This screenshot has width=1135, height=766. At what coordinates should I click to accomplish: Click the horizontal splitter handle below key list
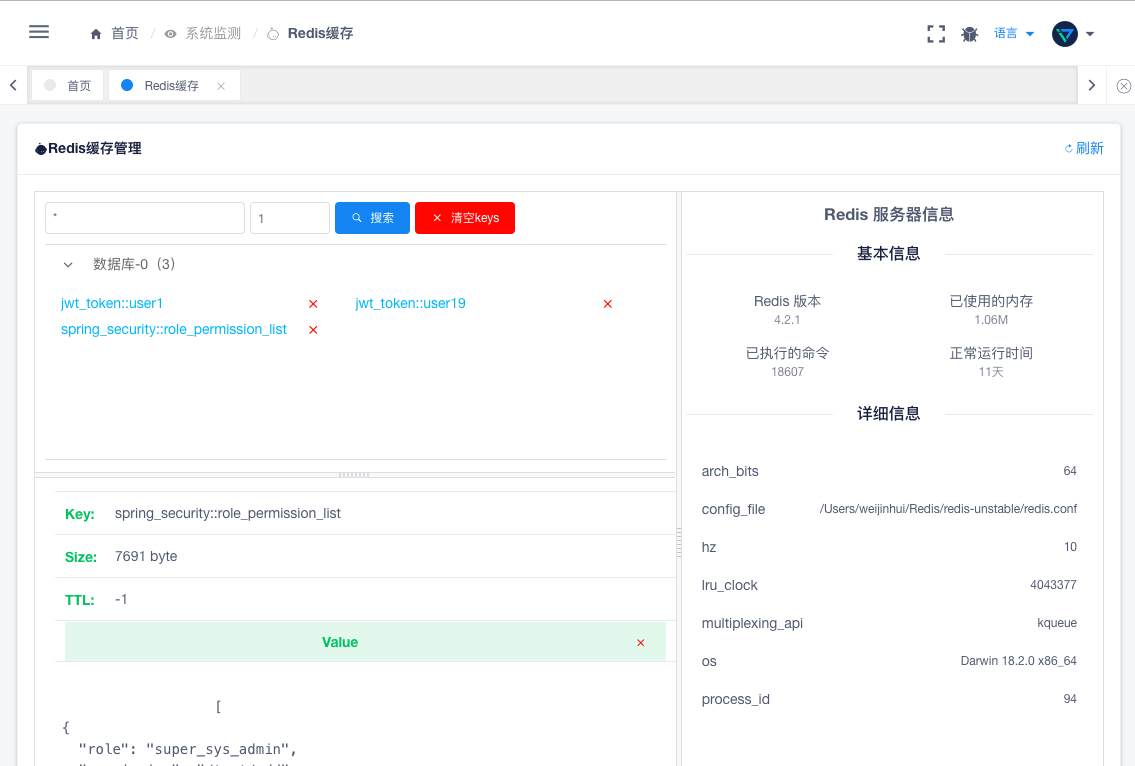click(x=355, y=475)
